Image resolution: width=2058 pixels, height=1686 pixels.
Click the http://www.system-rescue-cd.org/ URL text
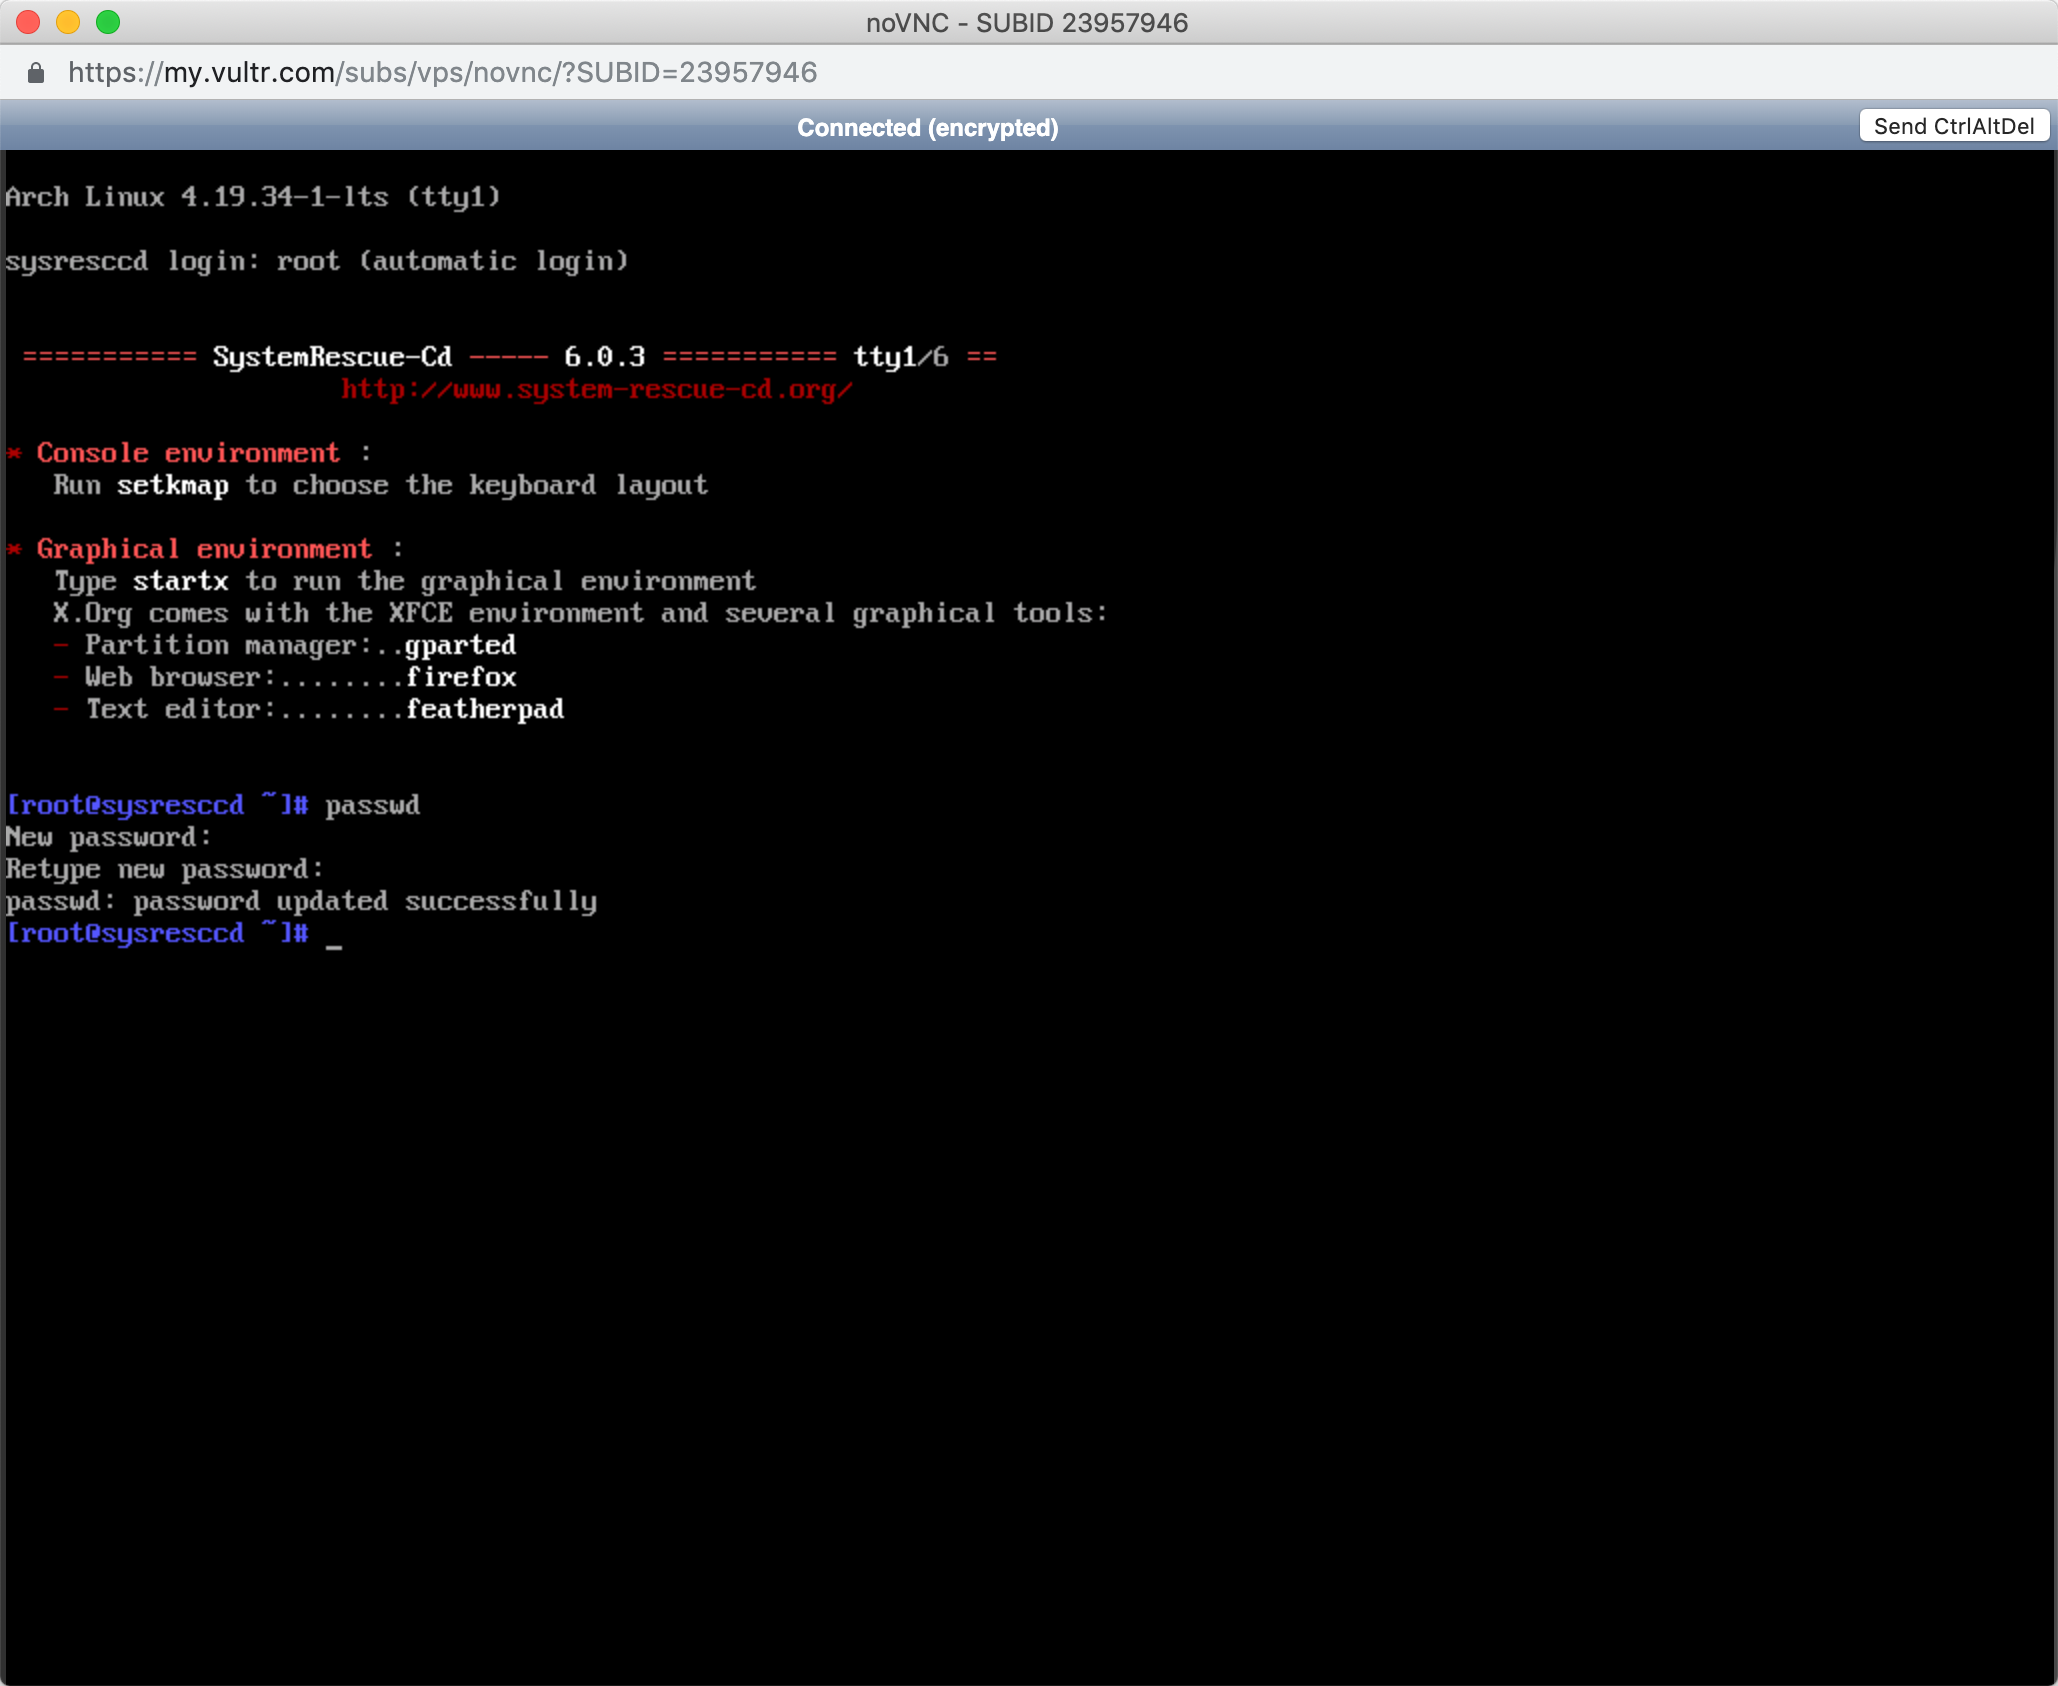[597, 390]
